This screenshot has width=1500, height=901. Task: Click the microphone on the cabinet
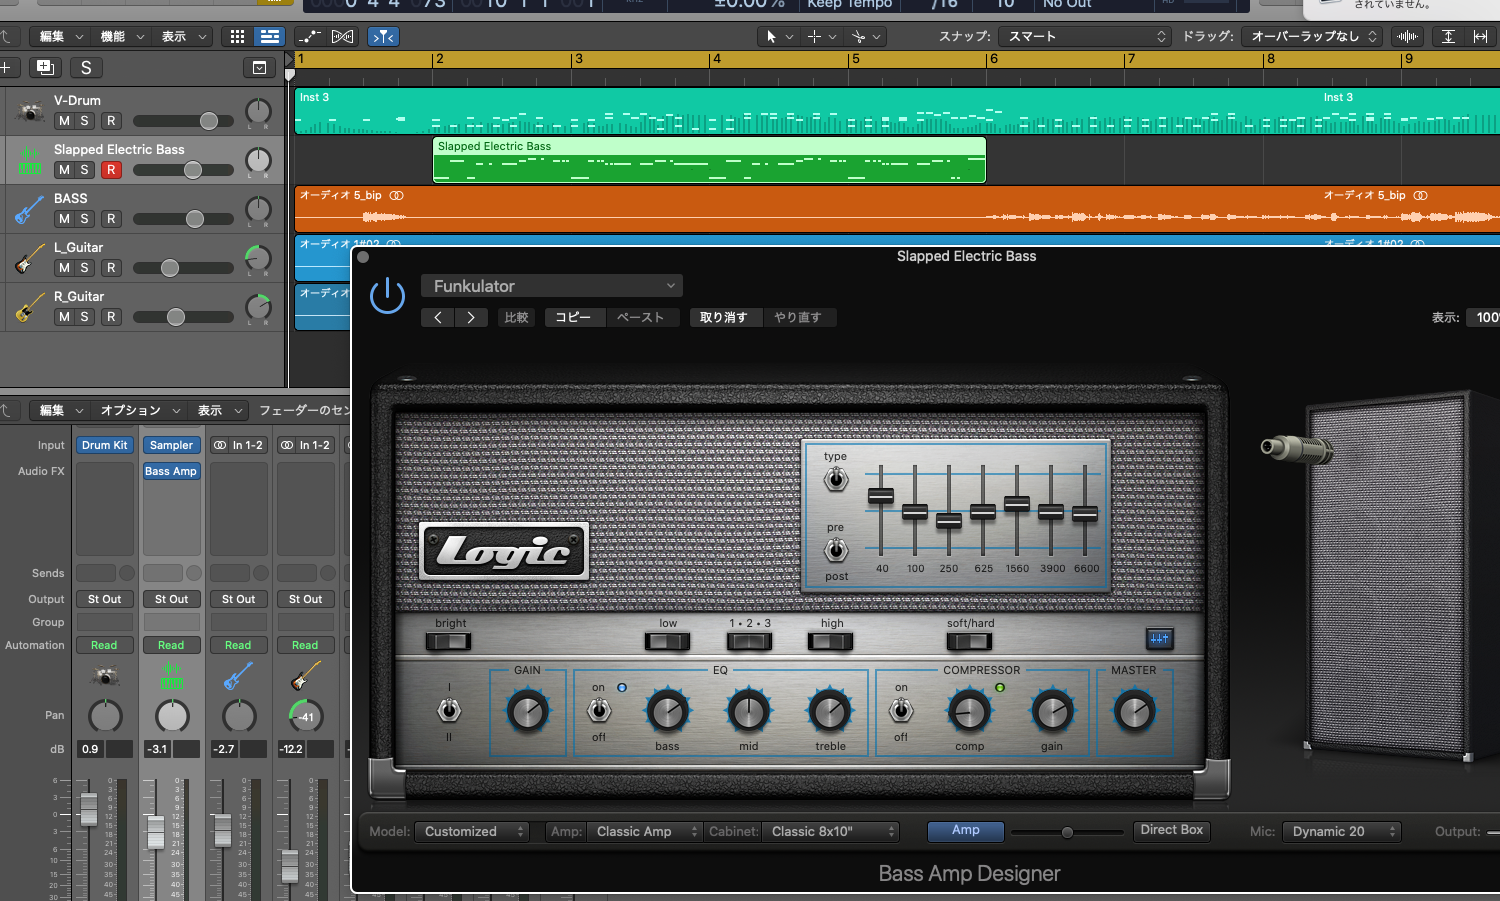(1295, 449)
